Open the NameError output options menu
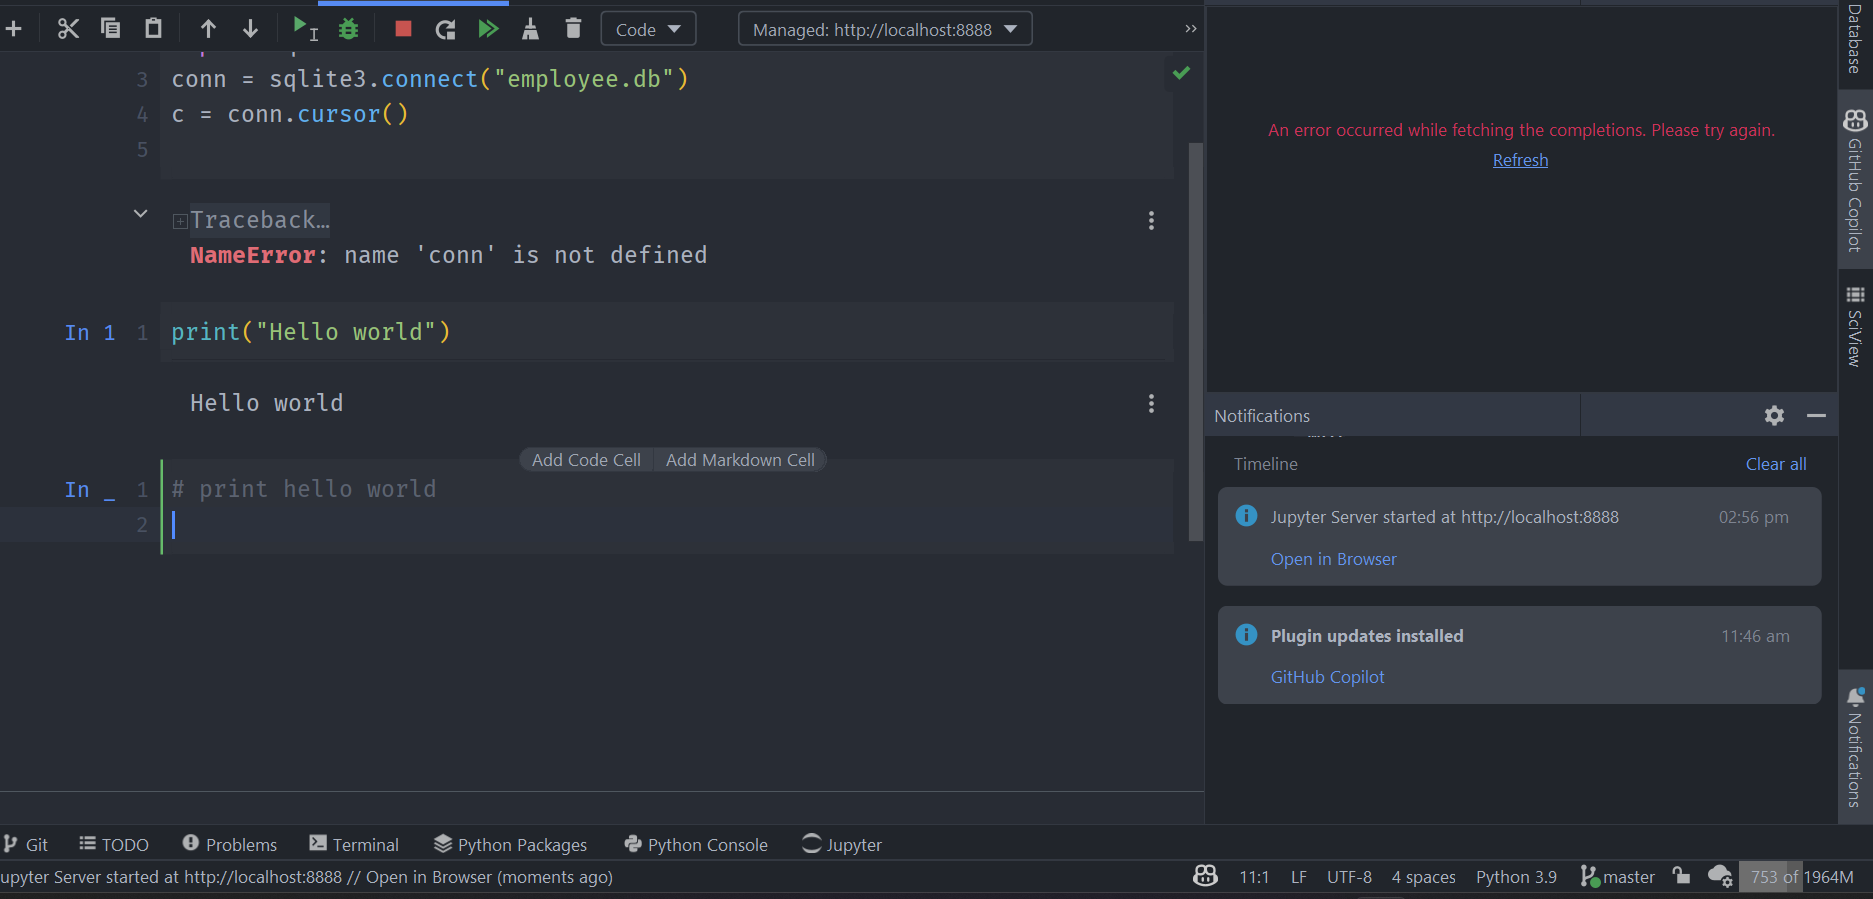1873x899 pixels. [x=1151, y=221]
